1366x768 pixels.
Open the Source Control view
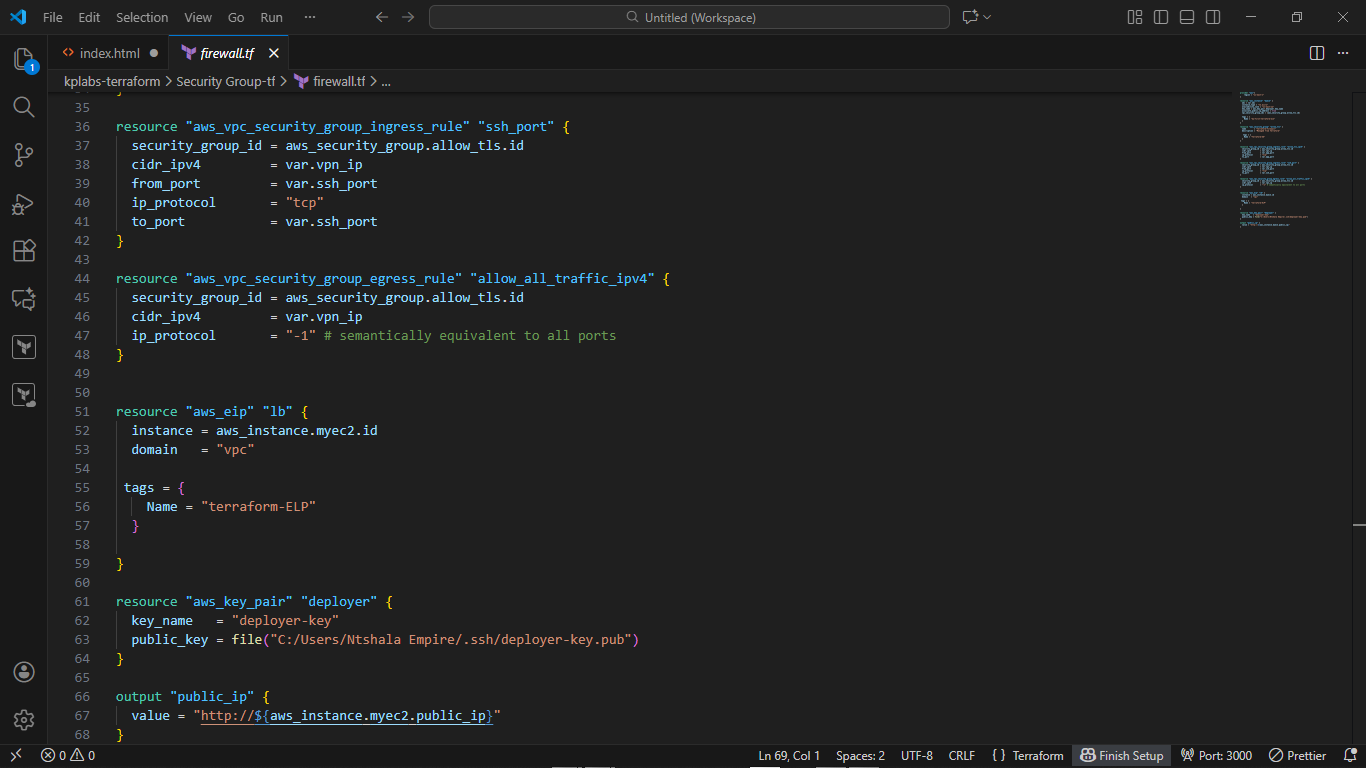point(24,155)
